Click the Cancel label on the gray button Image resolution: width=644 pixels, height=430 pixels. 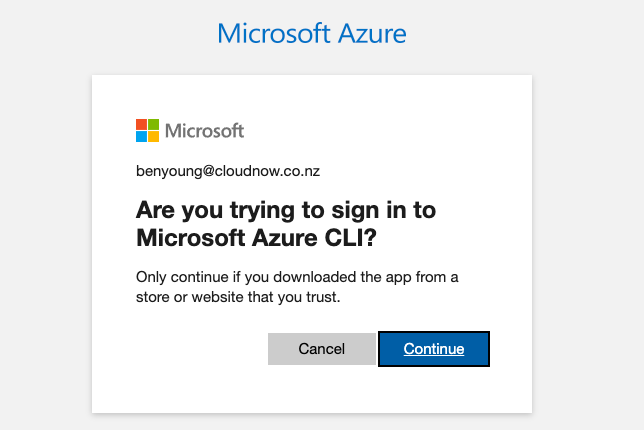(322, 349)
